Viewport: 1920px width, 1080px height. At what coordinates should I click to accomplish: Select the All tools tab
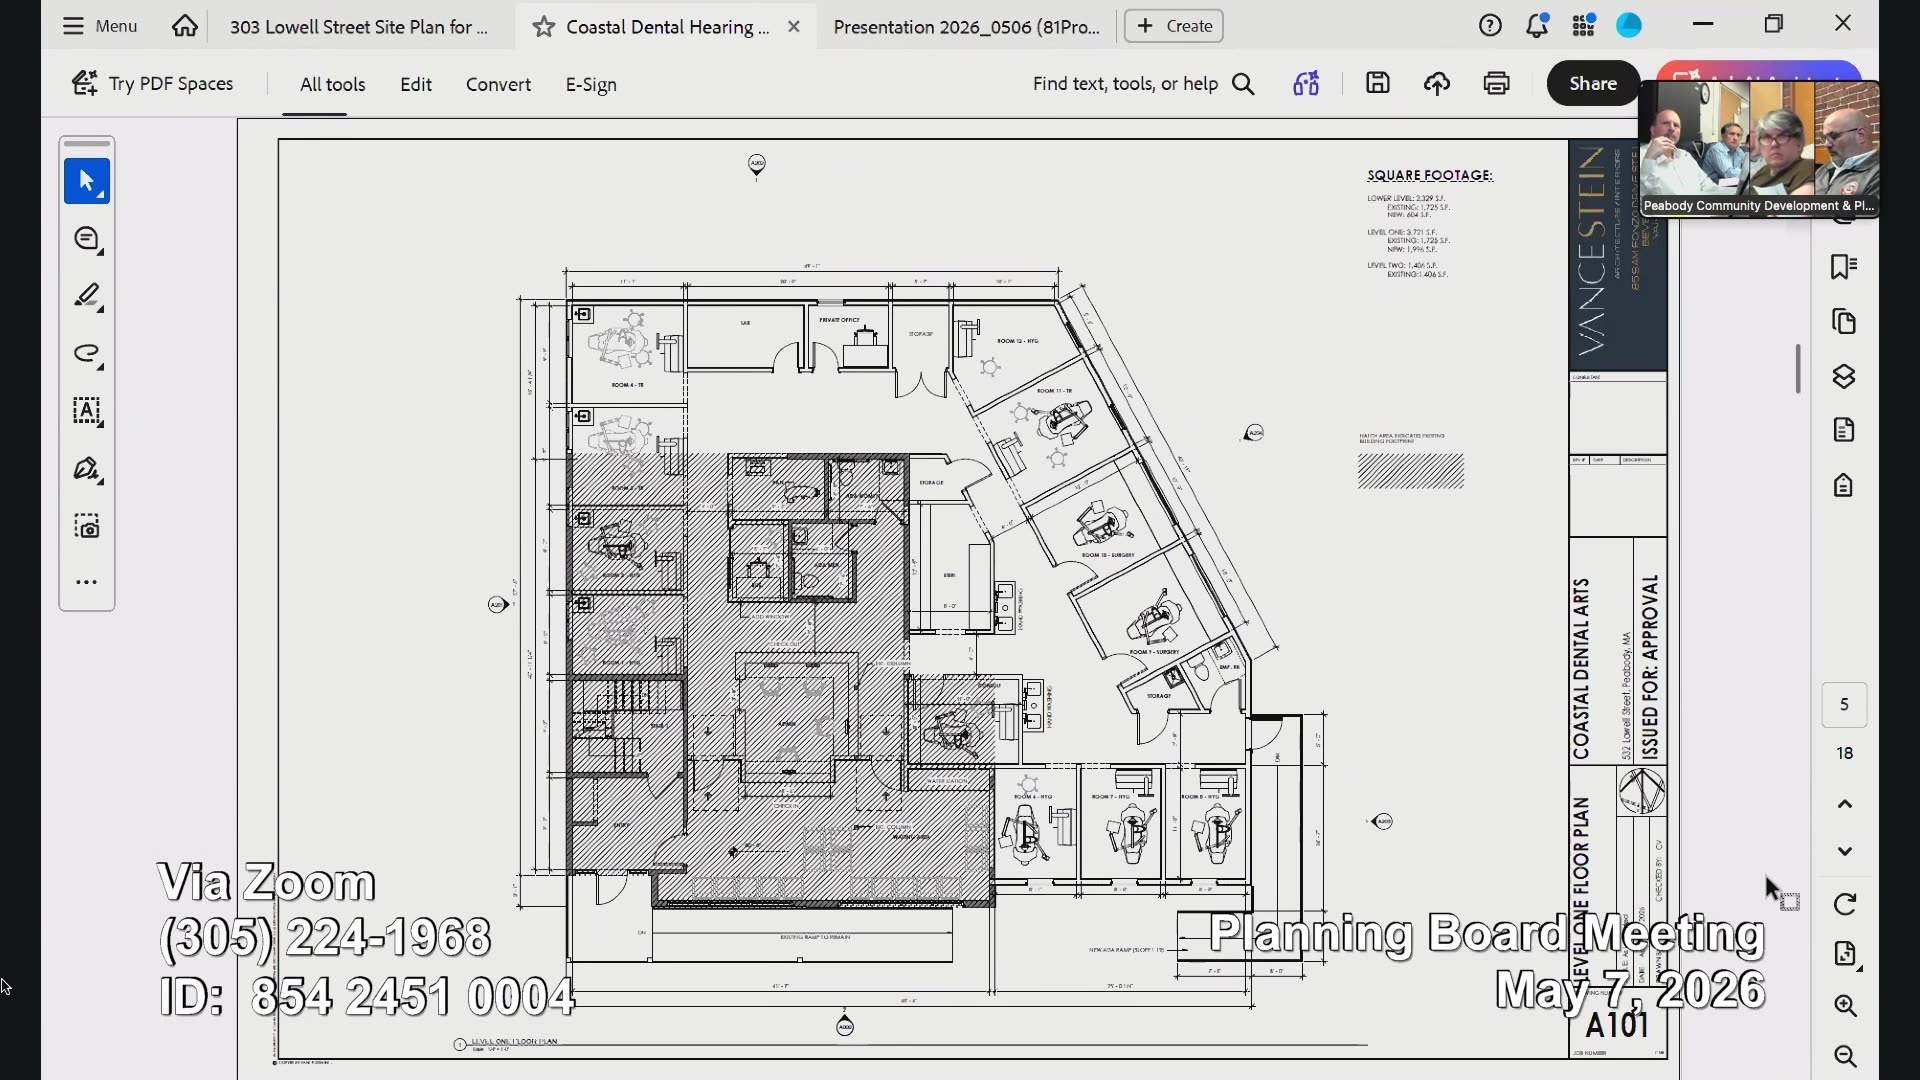pyautogui.click(x=333, y=85)
